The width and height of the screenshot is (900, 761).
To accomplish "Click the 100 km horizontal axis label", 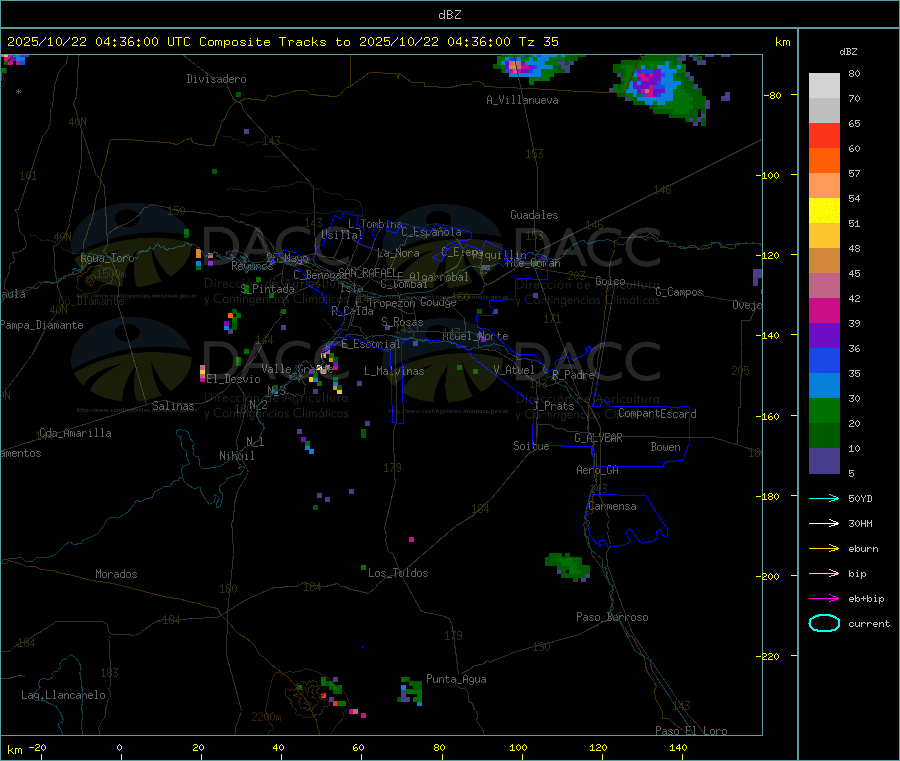I will (518, 747).
